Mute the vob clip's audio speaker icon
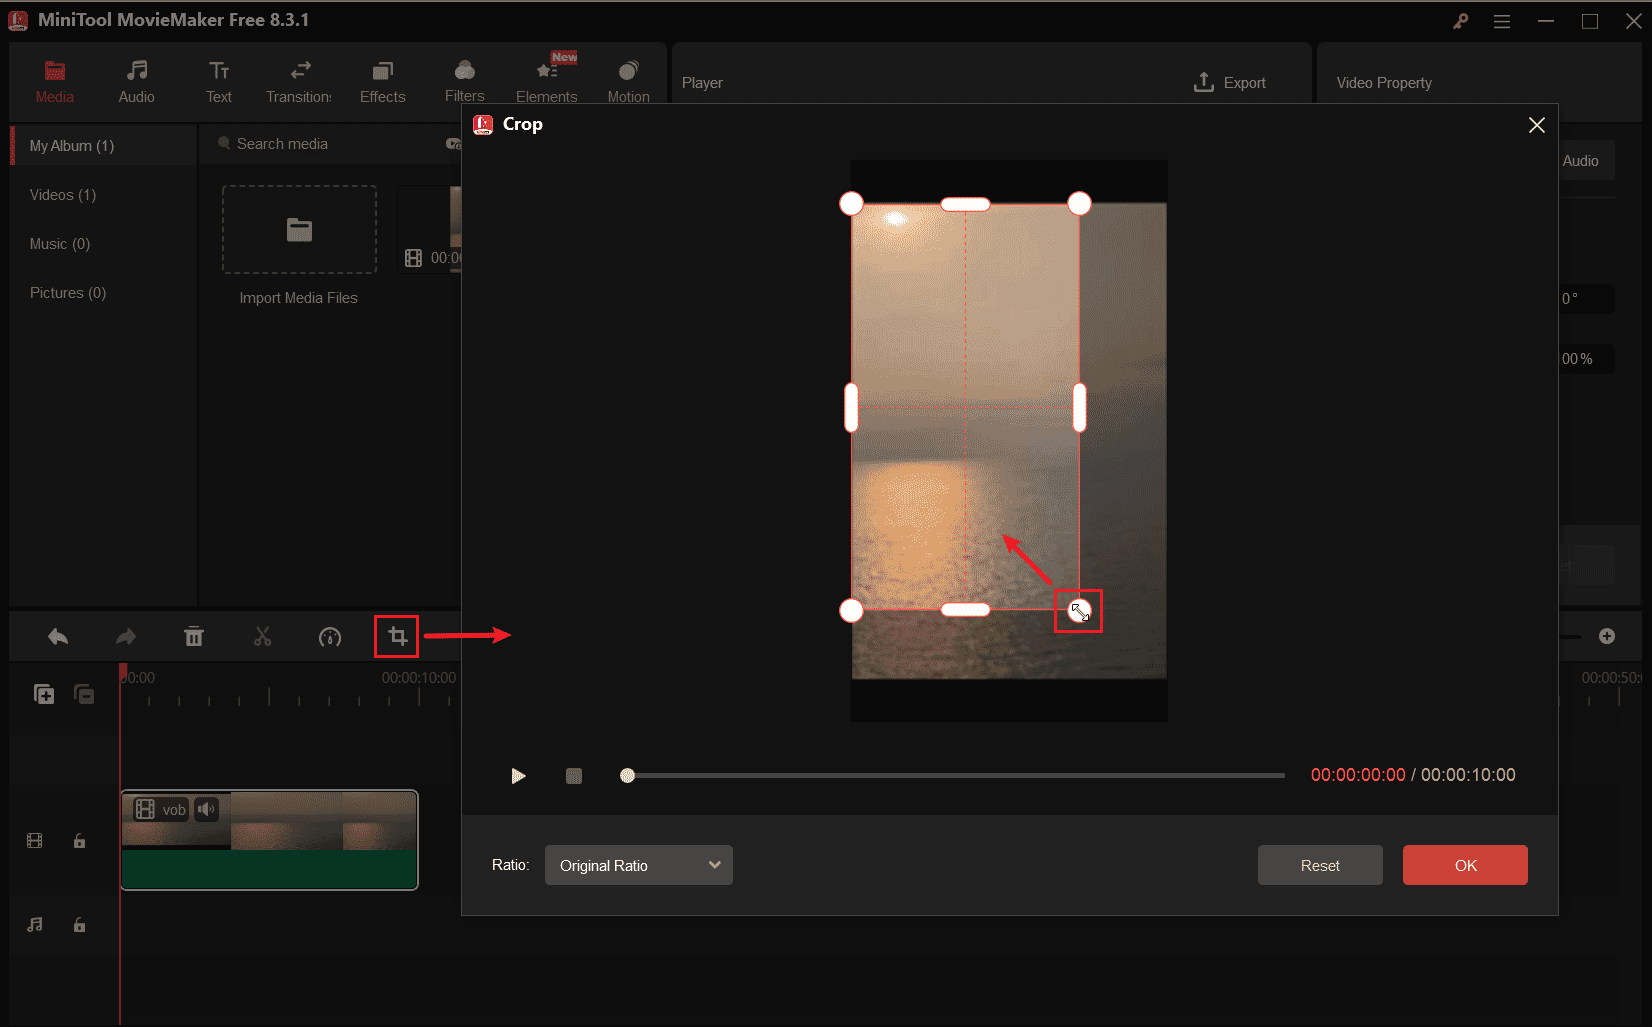 [x=206, y=809]
